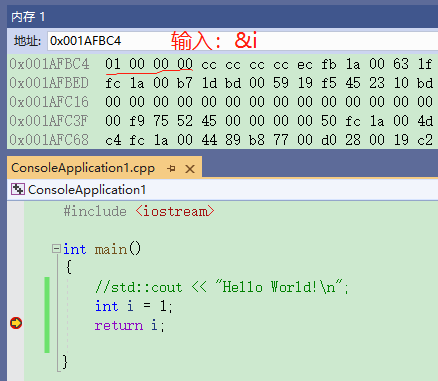This screenshot has width=438, height=381.
Task: Close the ConsoleApplication1.cpp tab
Action: click(x=190, y=169)
